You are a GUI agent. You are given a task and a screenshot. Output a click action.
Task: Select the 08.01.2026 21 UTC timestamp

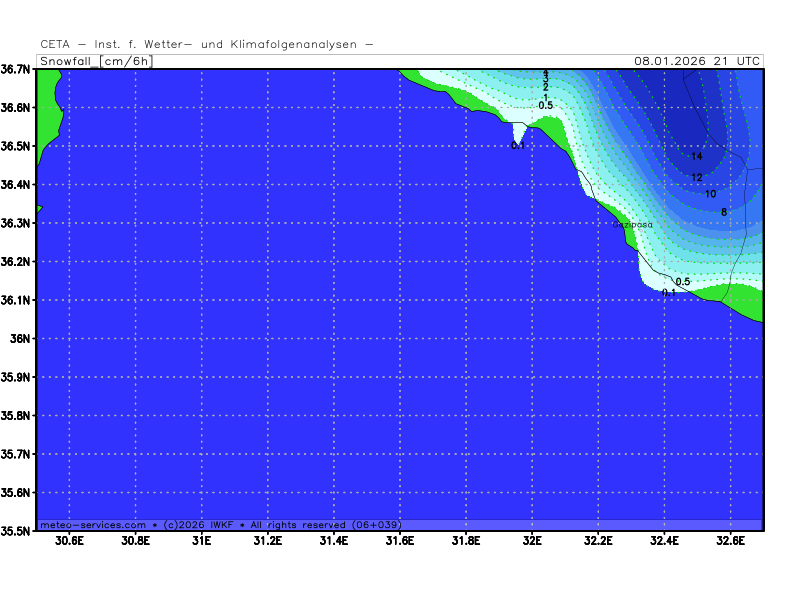697,61
